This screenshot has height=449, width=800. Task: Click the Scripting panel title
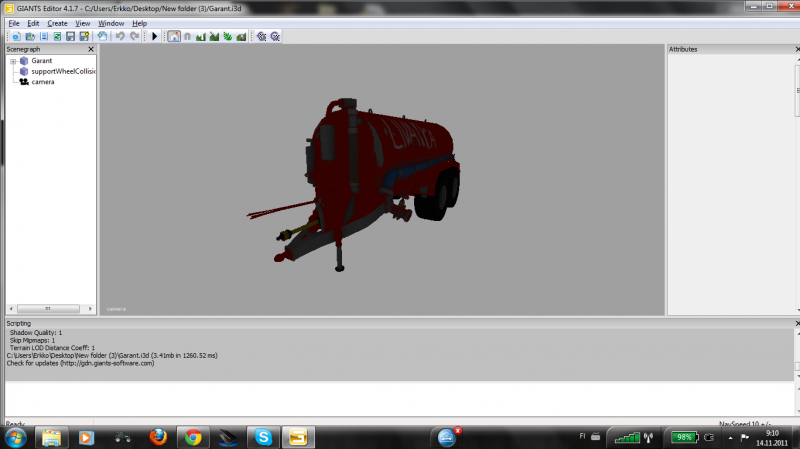(18, 323)
